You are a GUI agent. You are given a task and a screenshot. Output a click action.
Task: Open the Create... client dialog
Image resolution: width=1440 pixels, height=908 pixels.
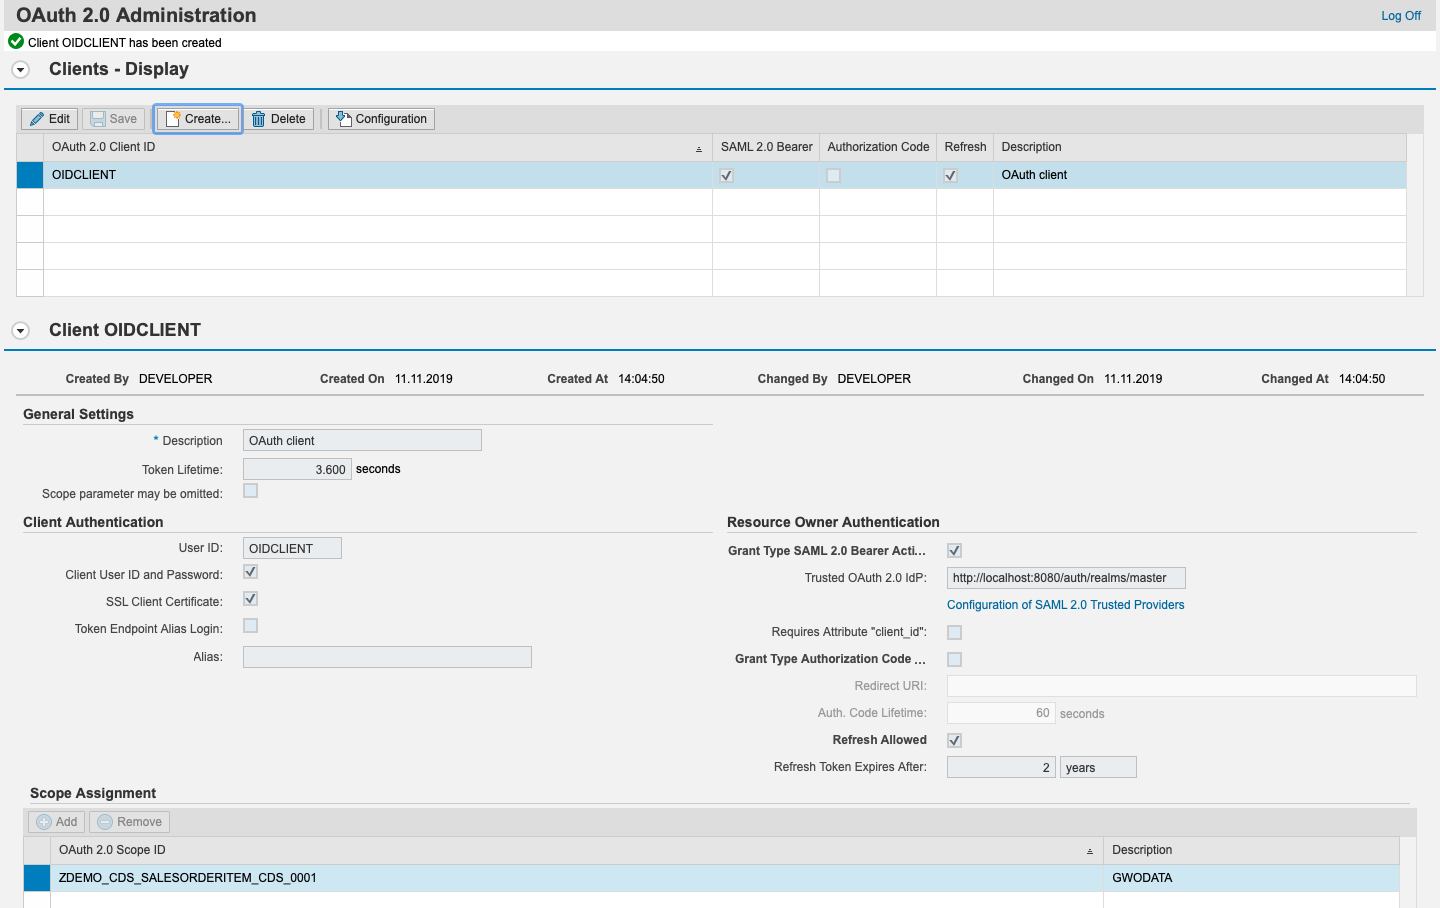[198, 119]
